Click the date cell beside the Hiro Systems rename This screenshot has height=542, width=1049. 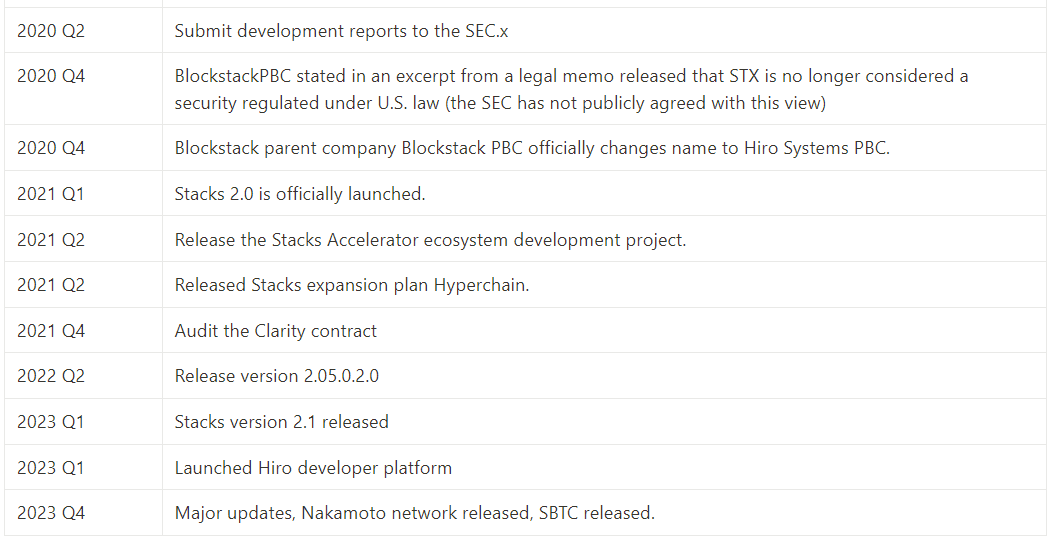(51, 148)
